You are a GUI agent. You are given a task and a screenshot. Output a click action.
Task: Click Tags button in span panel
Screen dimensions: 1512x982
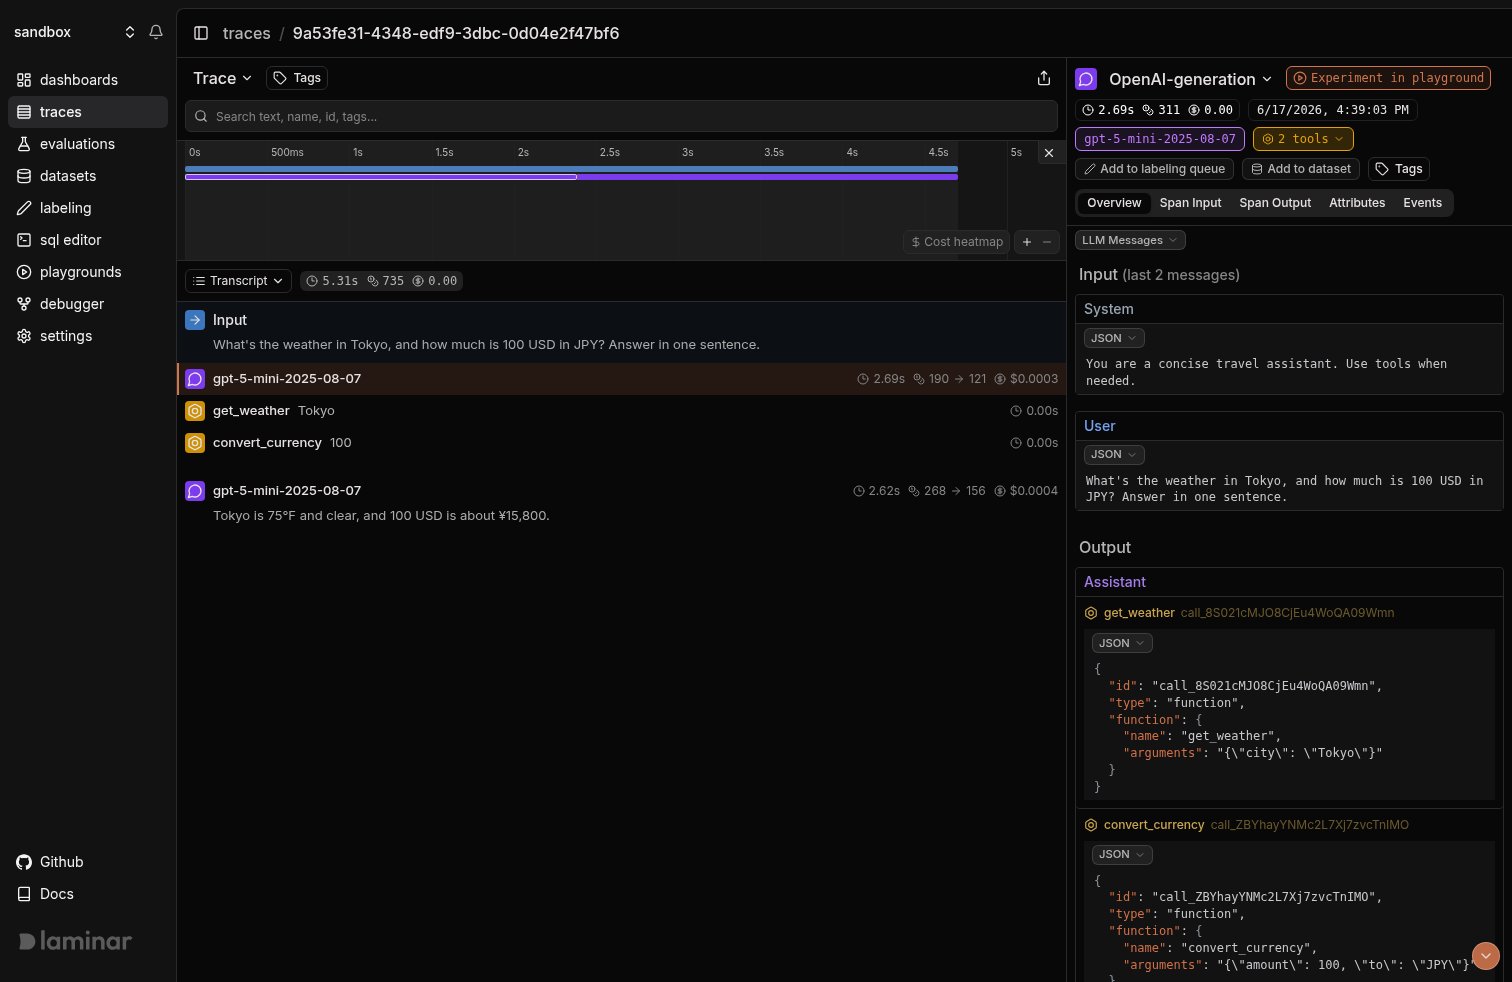tap(1399, 169)
